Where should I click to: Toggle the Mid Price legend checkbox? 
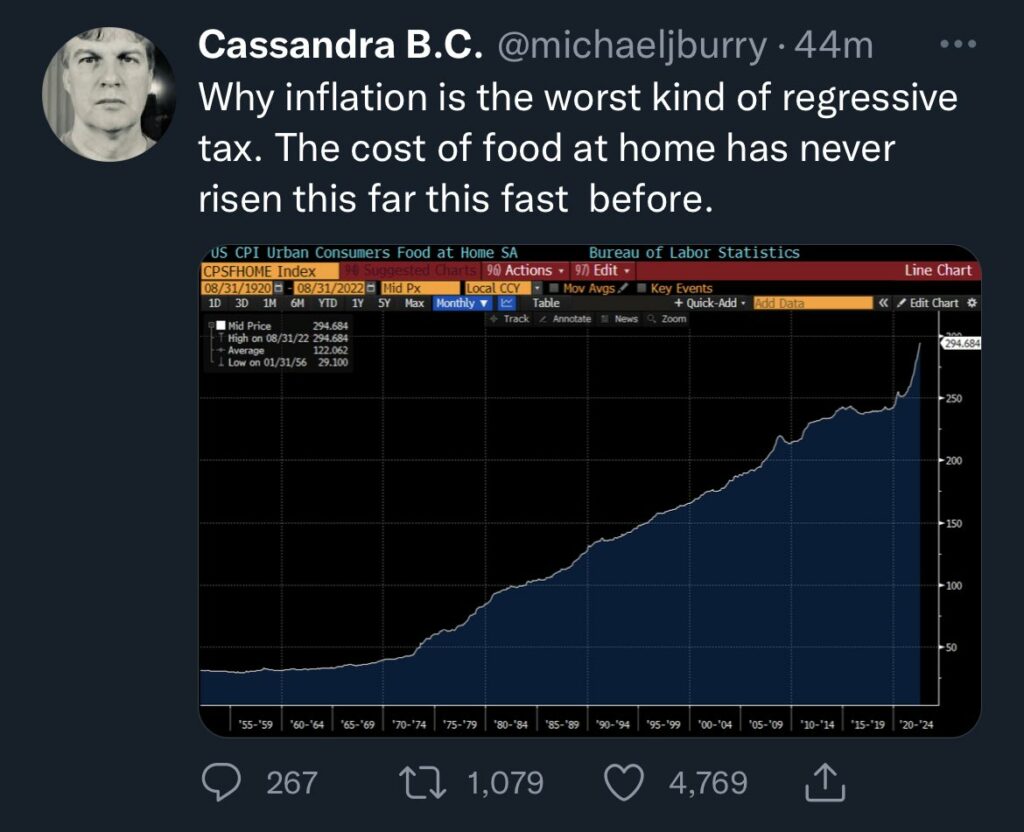[x=221, y=326]
